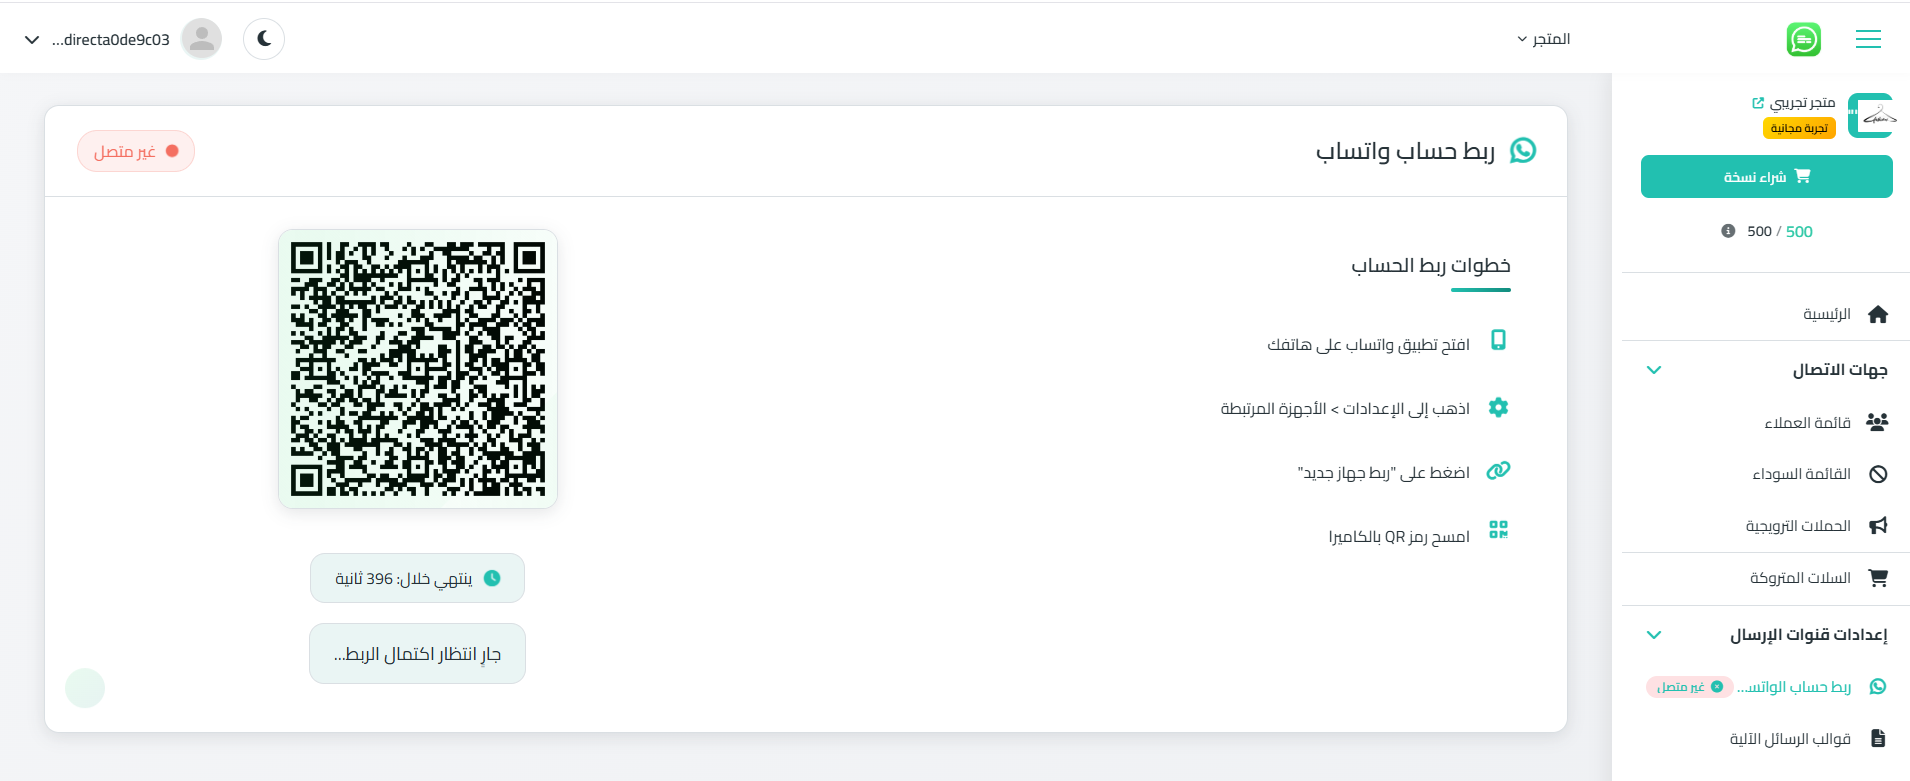
Task: Click the blocked icon for القائمة السوداء
Action: pos(1878,474)
